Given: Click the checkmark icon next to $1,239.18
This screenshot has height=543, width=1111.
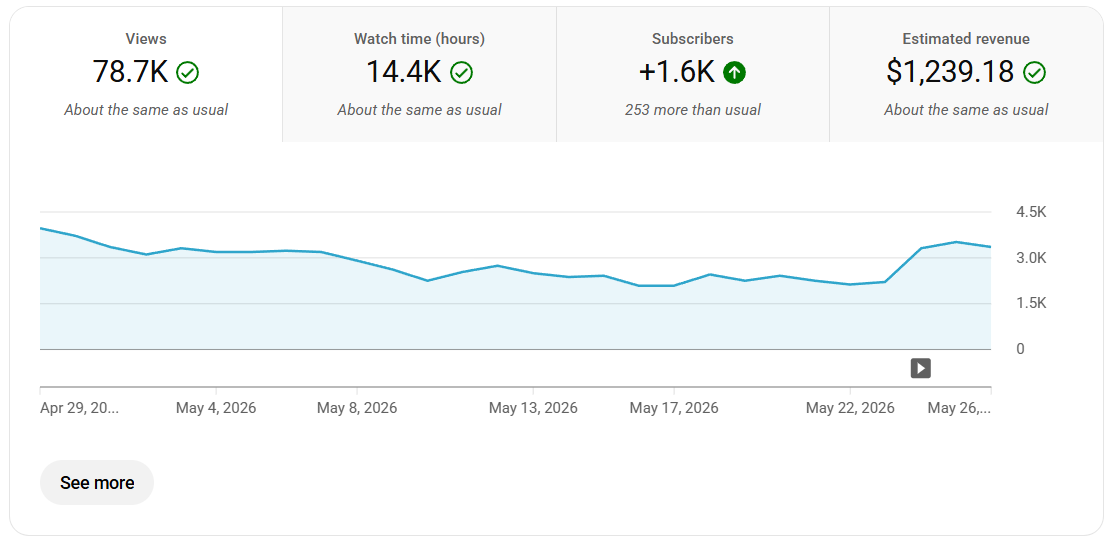Looking at the screenshot, I should 1034,72.
